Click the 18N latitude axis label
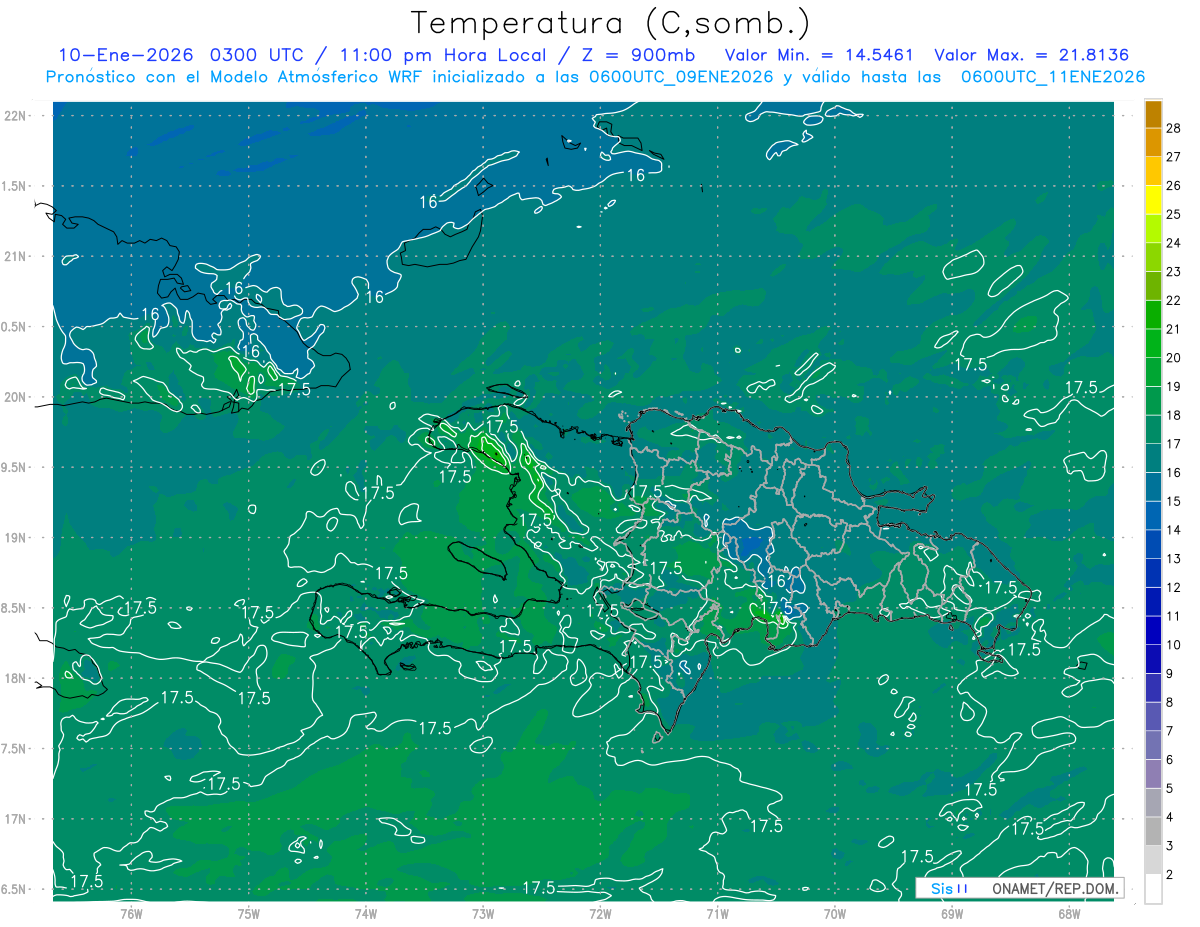 pos(15,678)
